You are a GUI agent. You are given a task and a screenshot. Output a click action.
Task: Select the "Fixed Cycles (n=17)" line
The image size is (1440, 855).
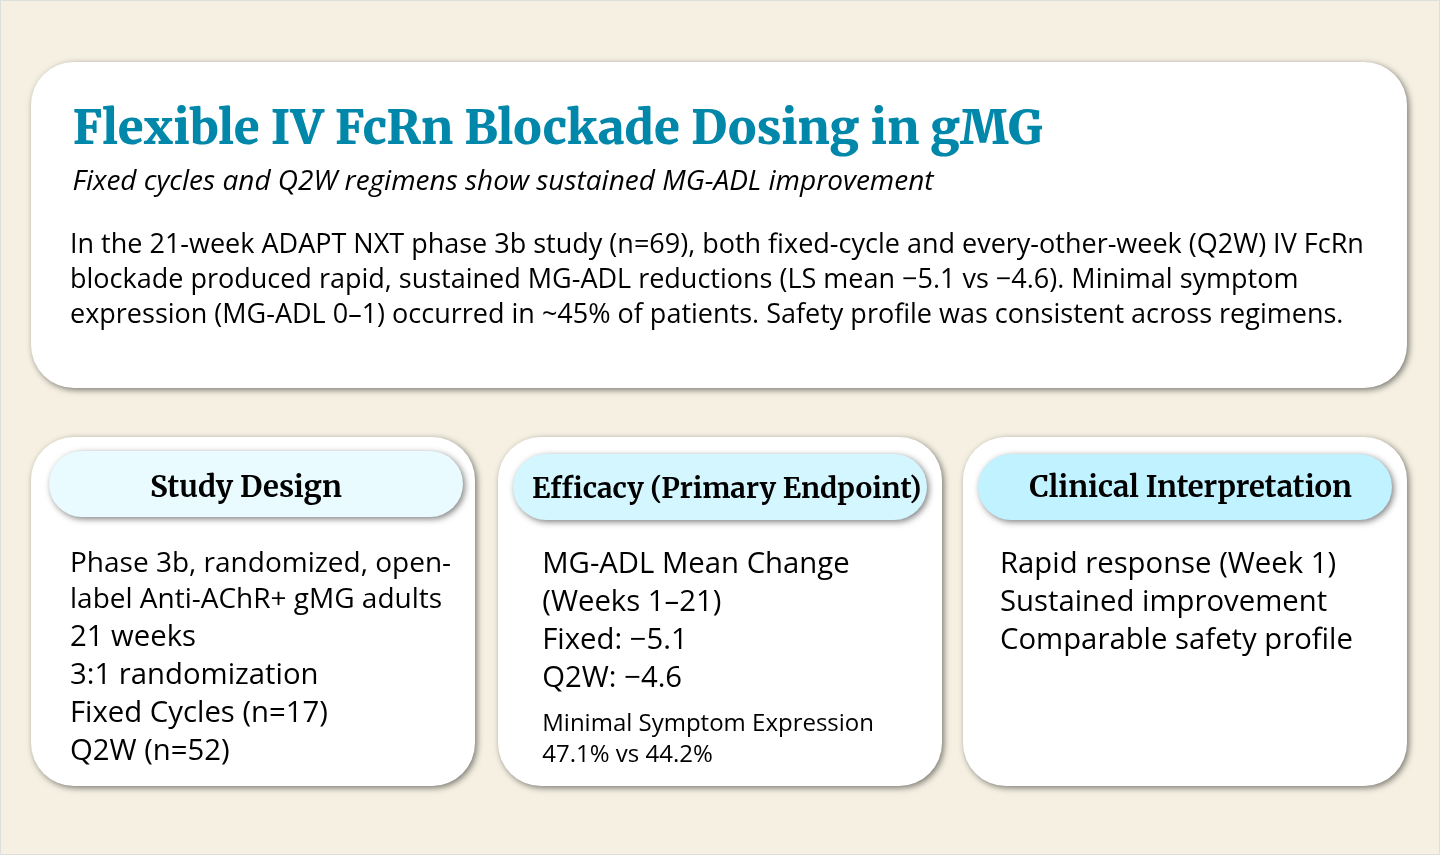pos(199,712)
